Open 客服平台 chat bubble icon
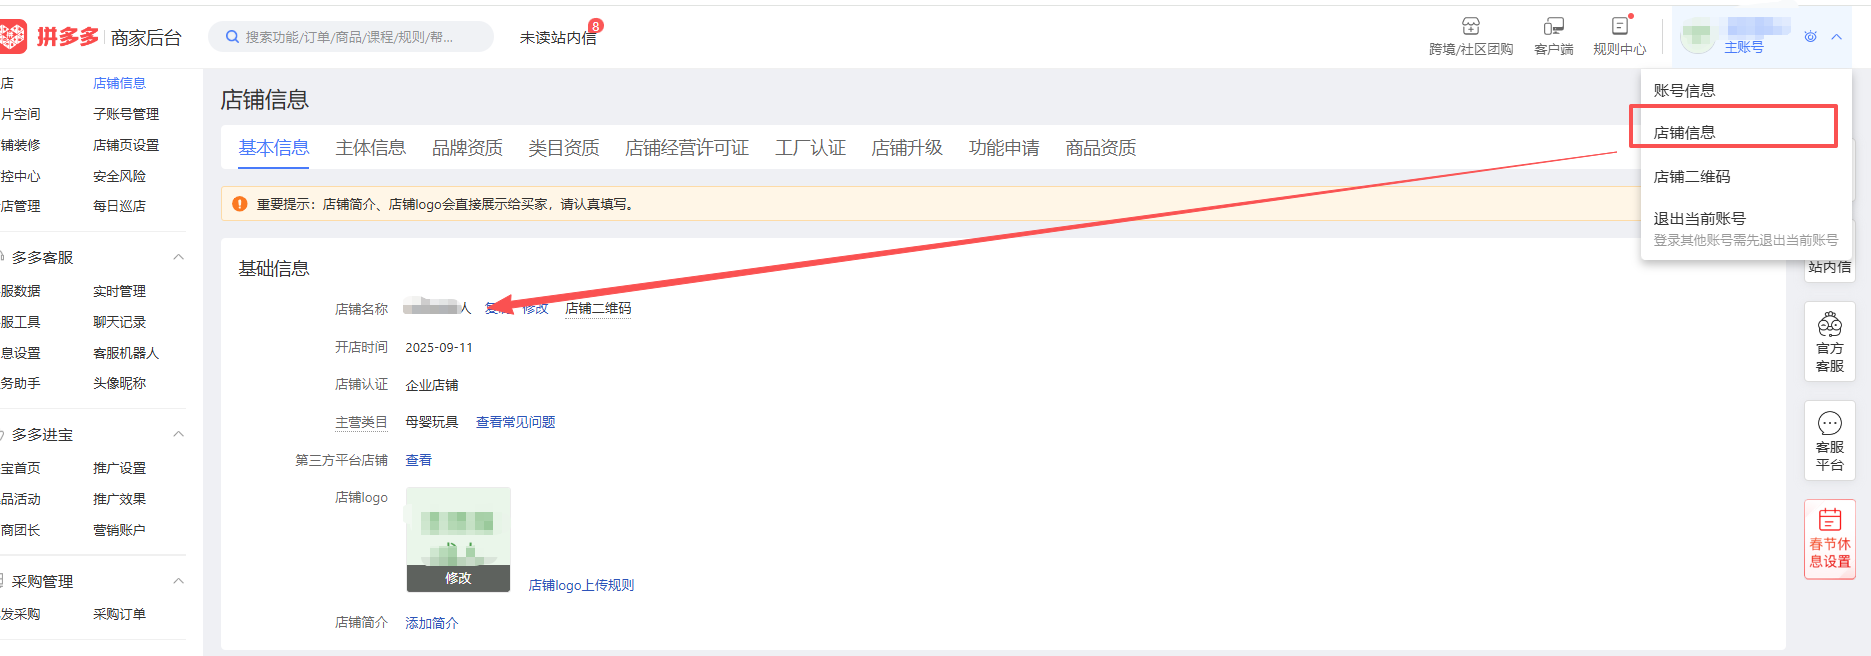This screenshot has width=1871, height=656. [1829, 423]
